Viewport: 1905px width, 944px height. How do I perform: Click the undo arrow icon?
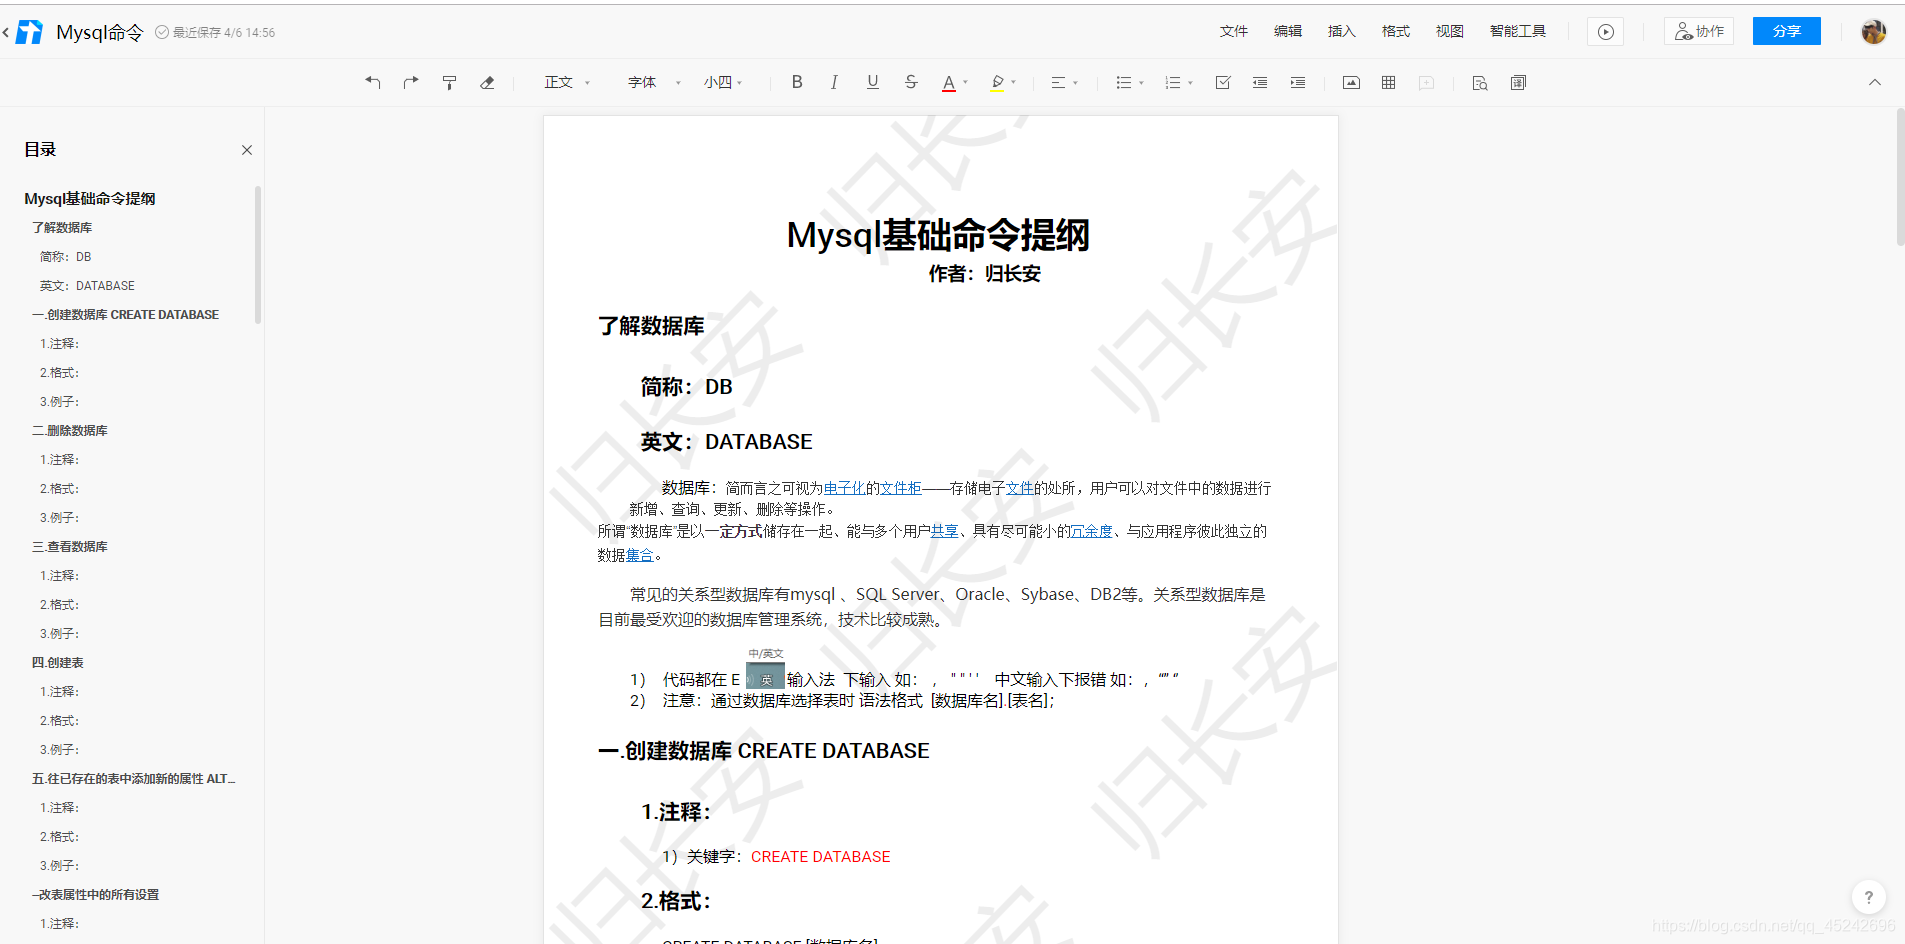(x=373, y=83)
